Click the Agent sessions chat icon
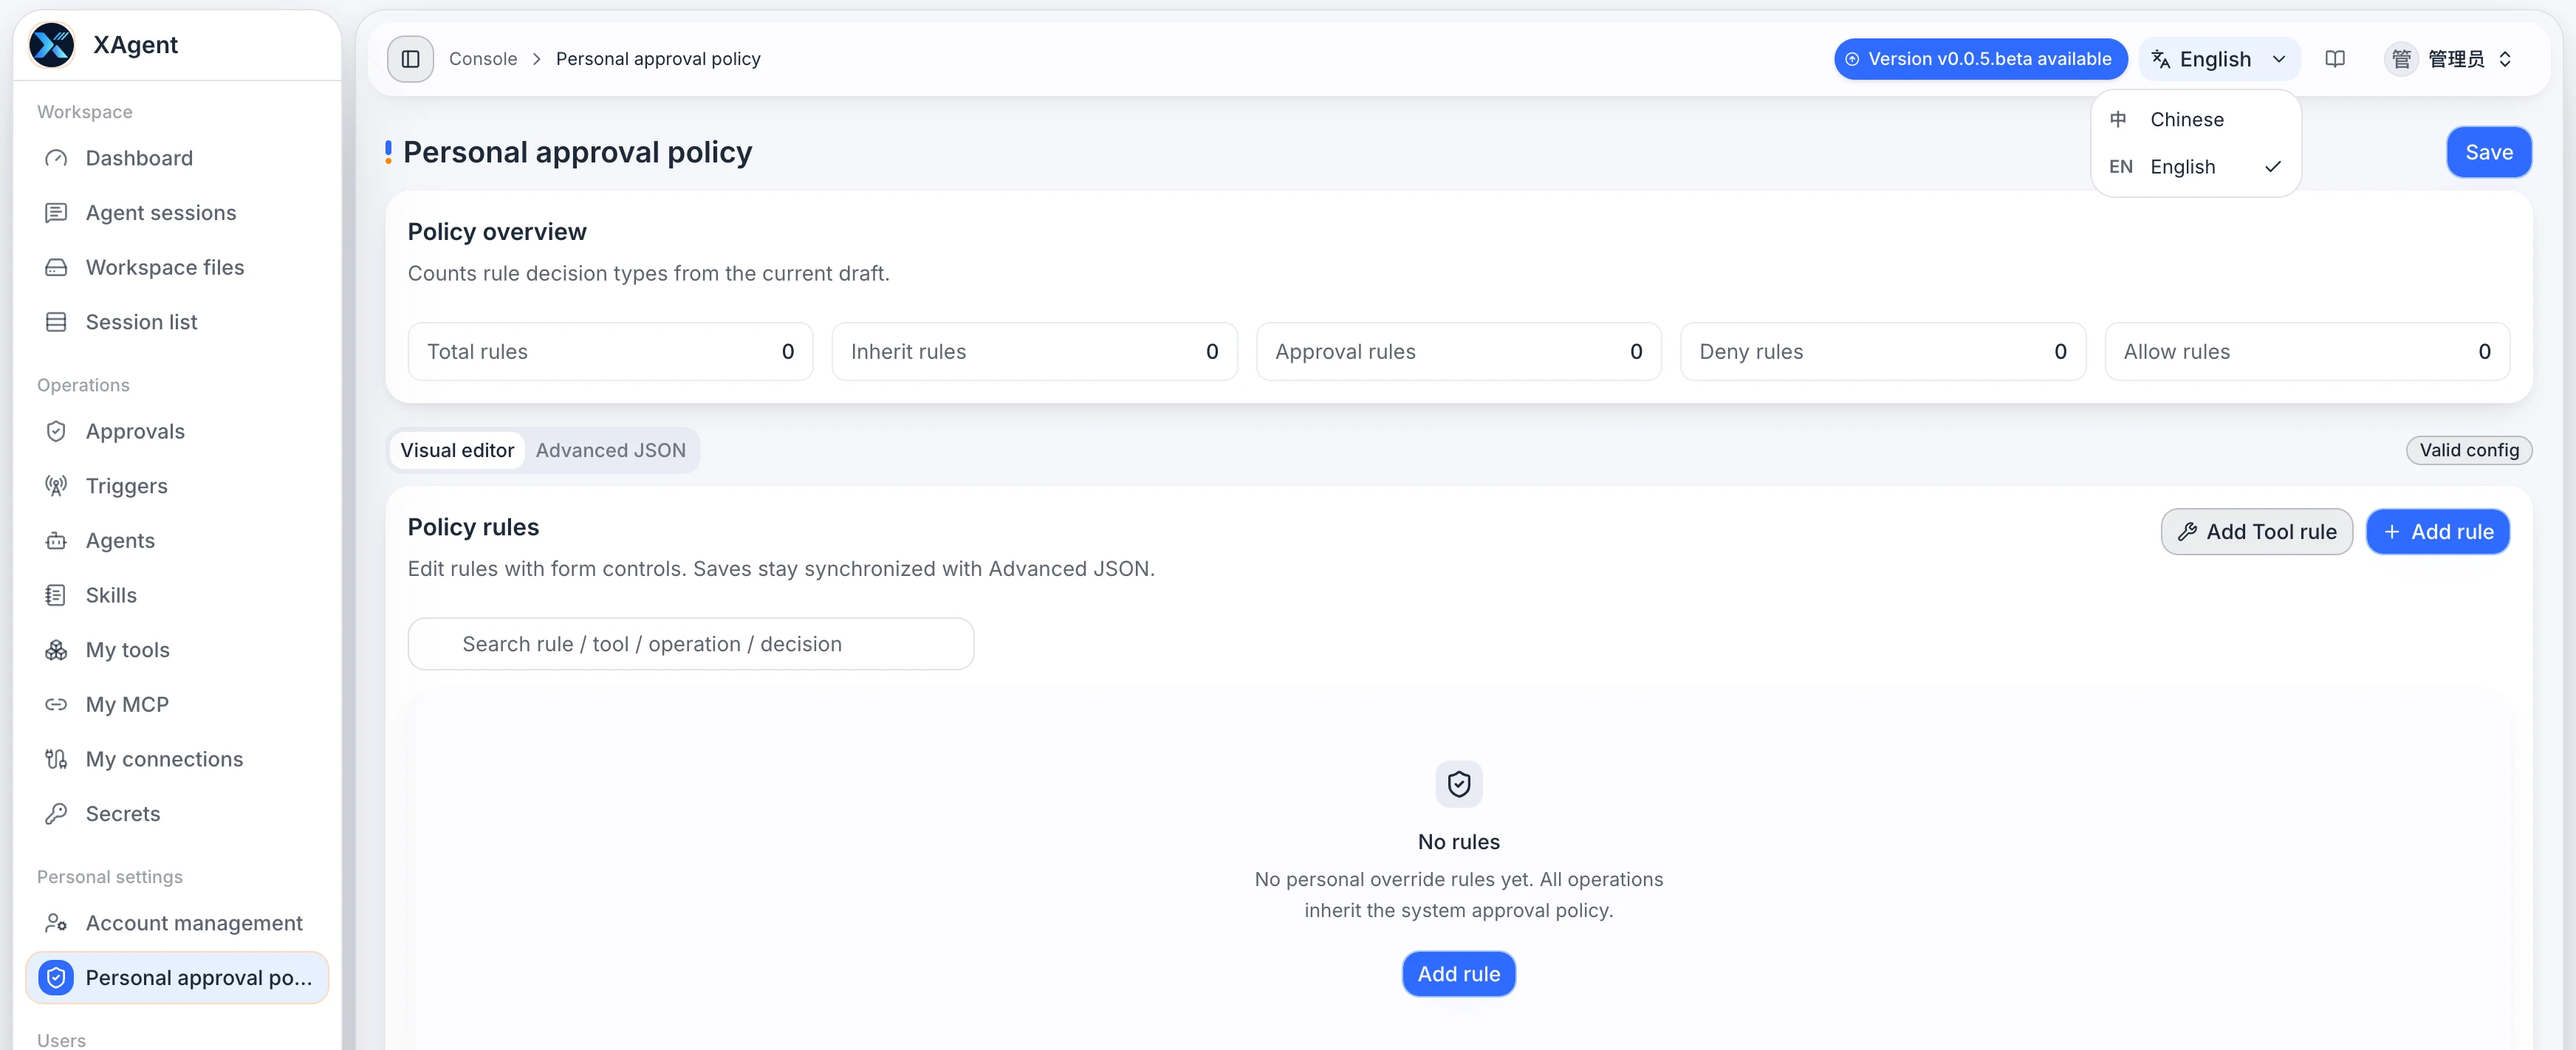 click(56, 213)
